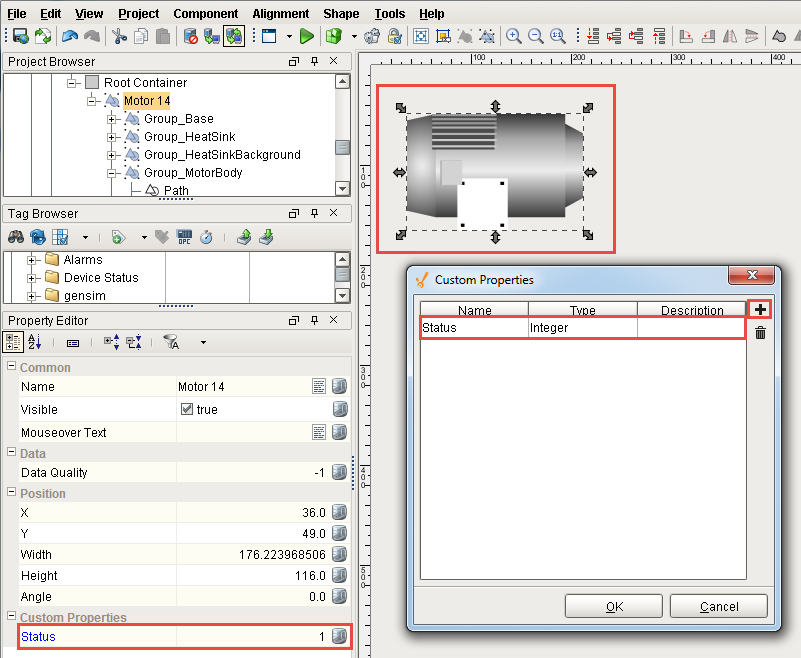Click the green Preview Mode play button
This screenshot has width=801, height=658.
[306, 36]
